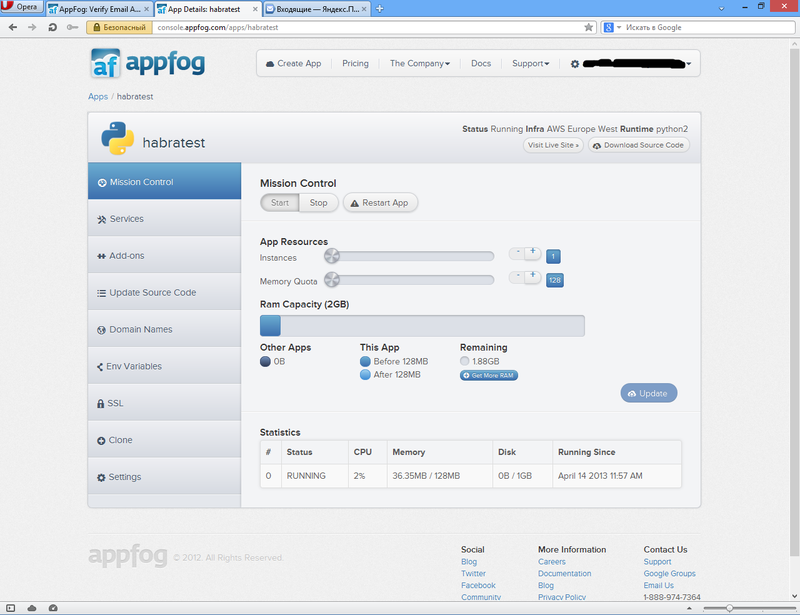Click the panel toggle icon in status bar
Viewport: 800px width, 615px height.
[11, 608]
